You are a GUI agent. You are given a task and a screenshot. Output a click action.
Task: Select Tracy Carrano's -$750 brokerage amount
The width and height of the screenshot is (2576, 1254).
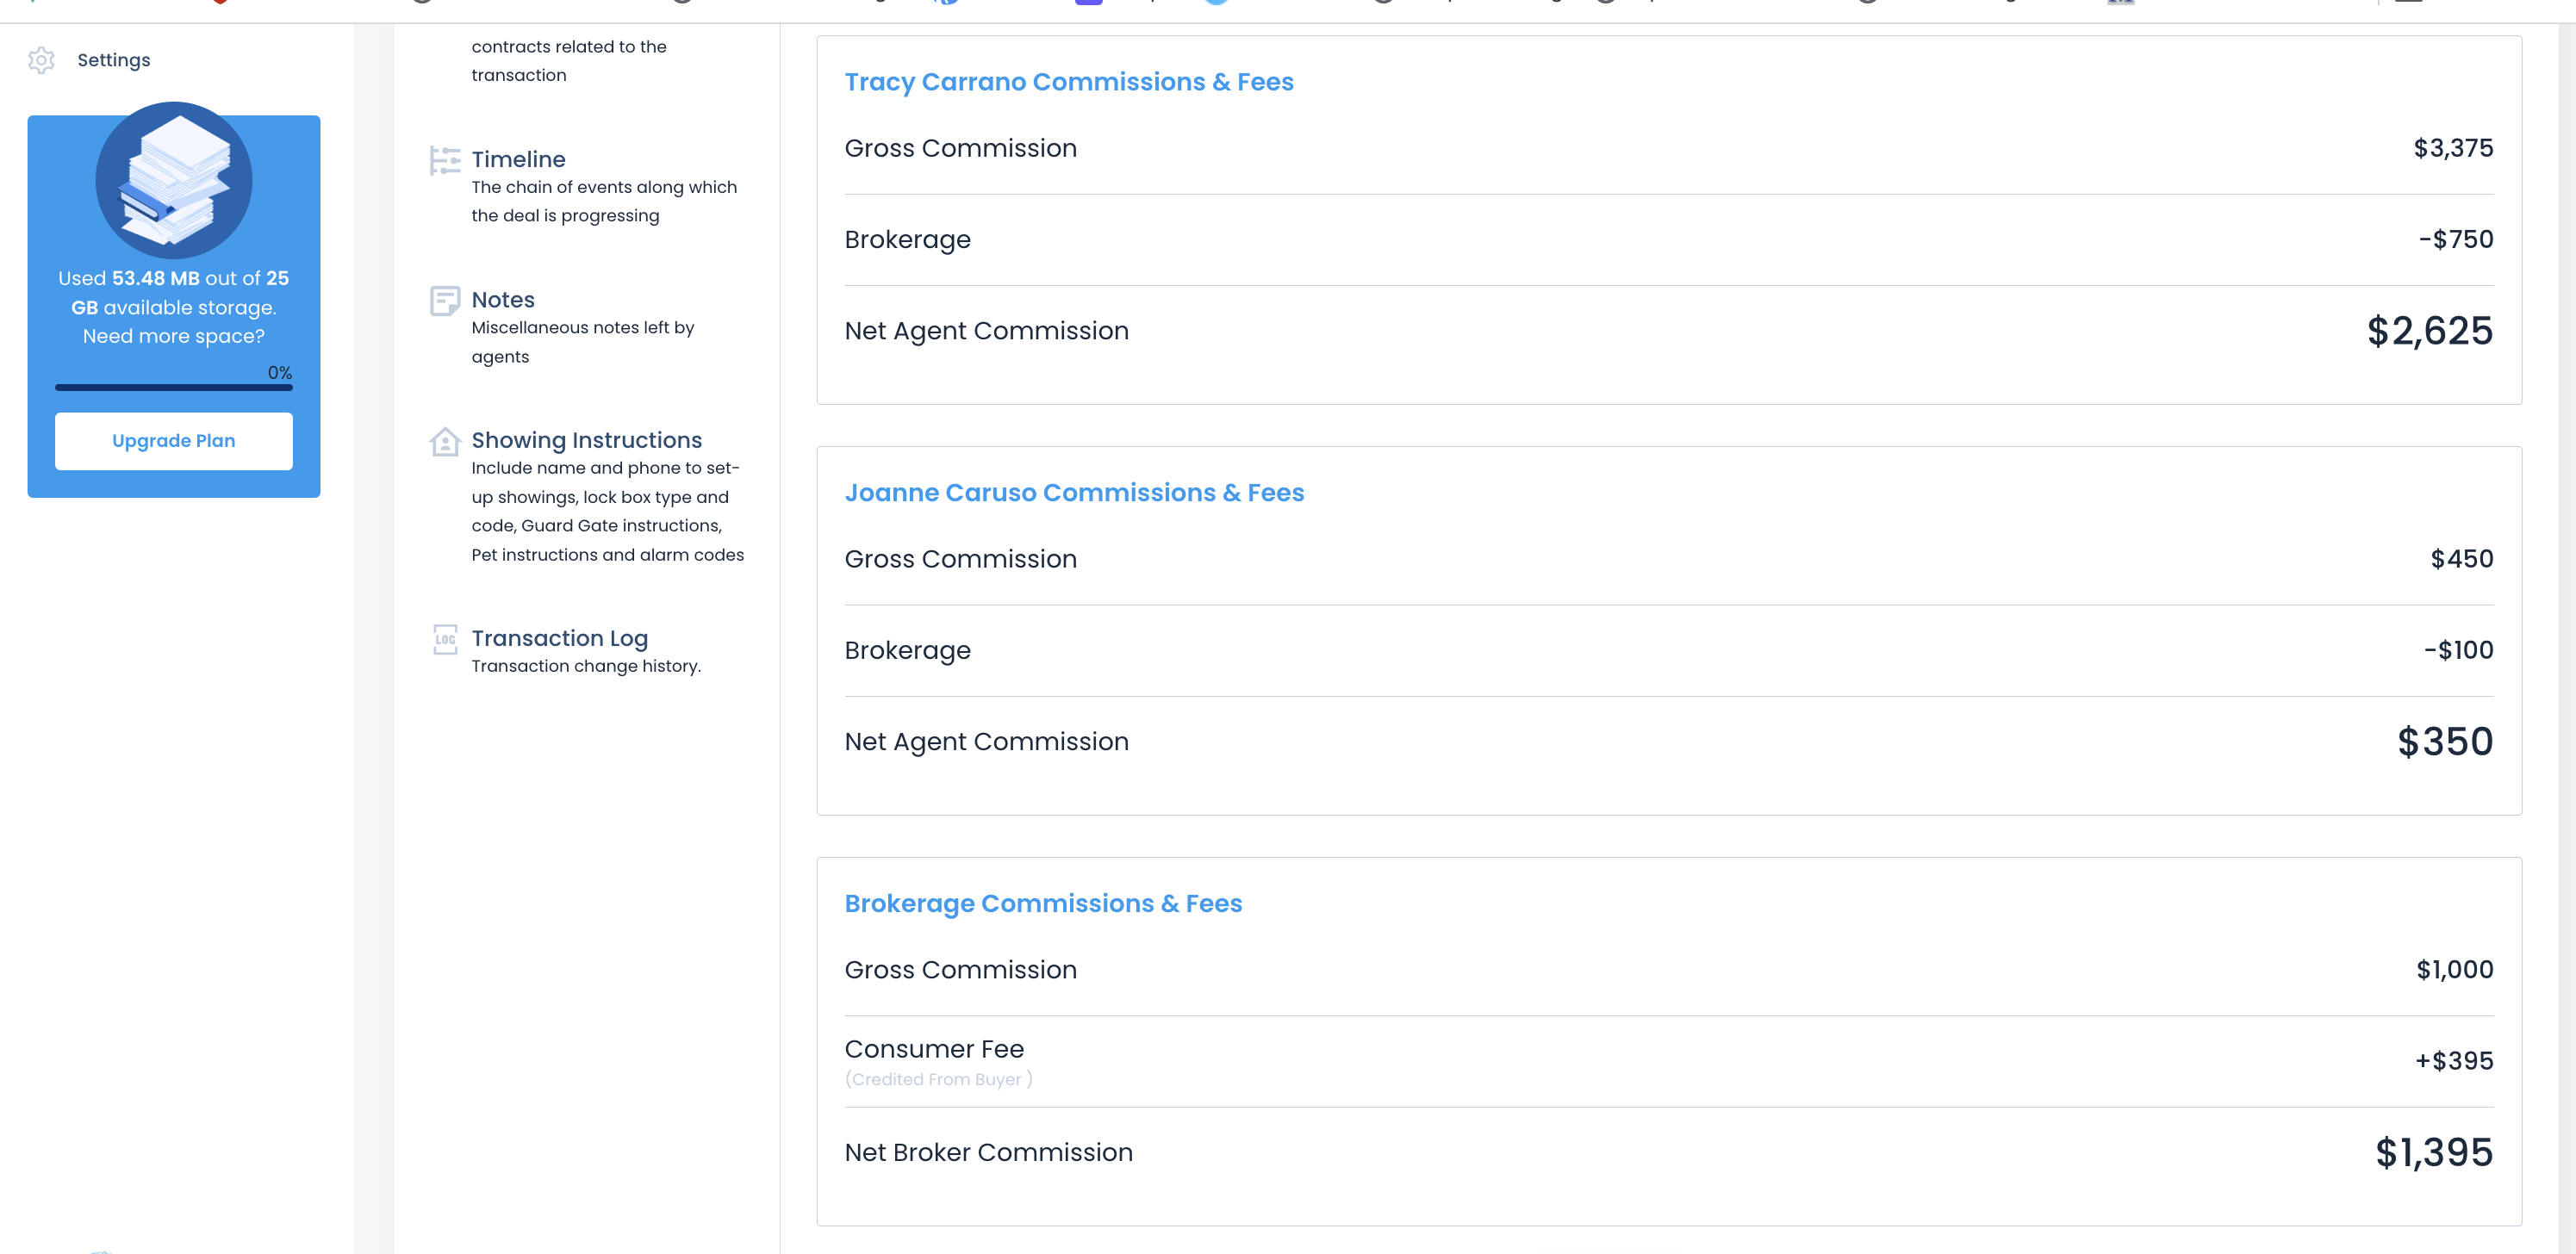pyautogui.click(x=2455, y=239)
